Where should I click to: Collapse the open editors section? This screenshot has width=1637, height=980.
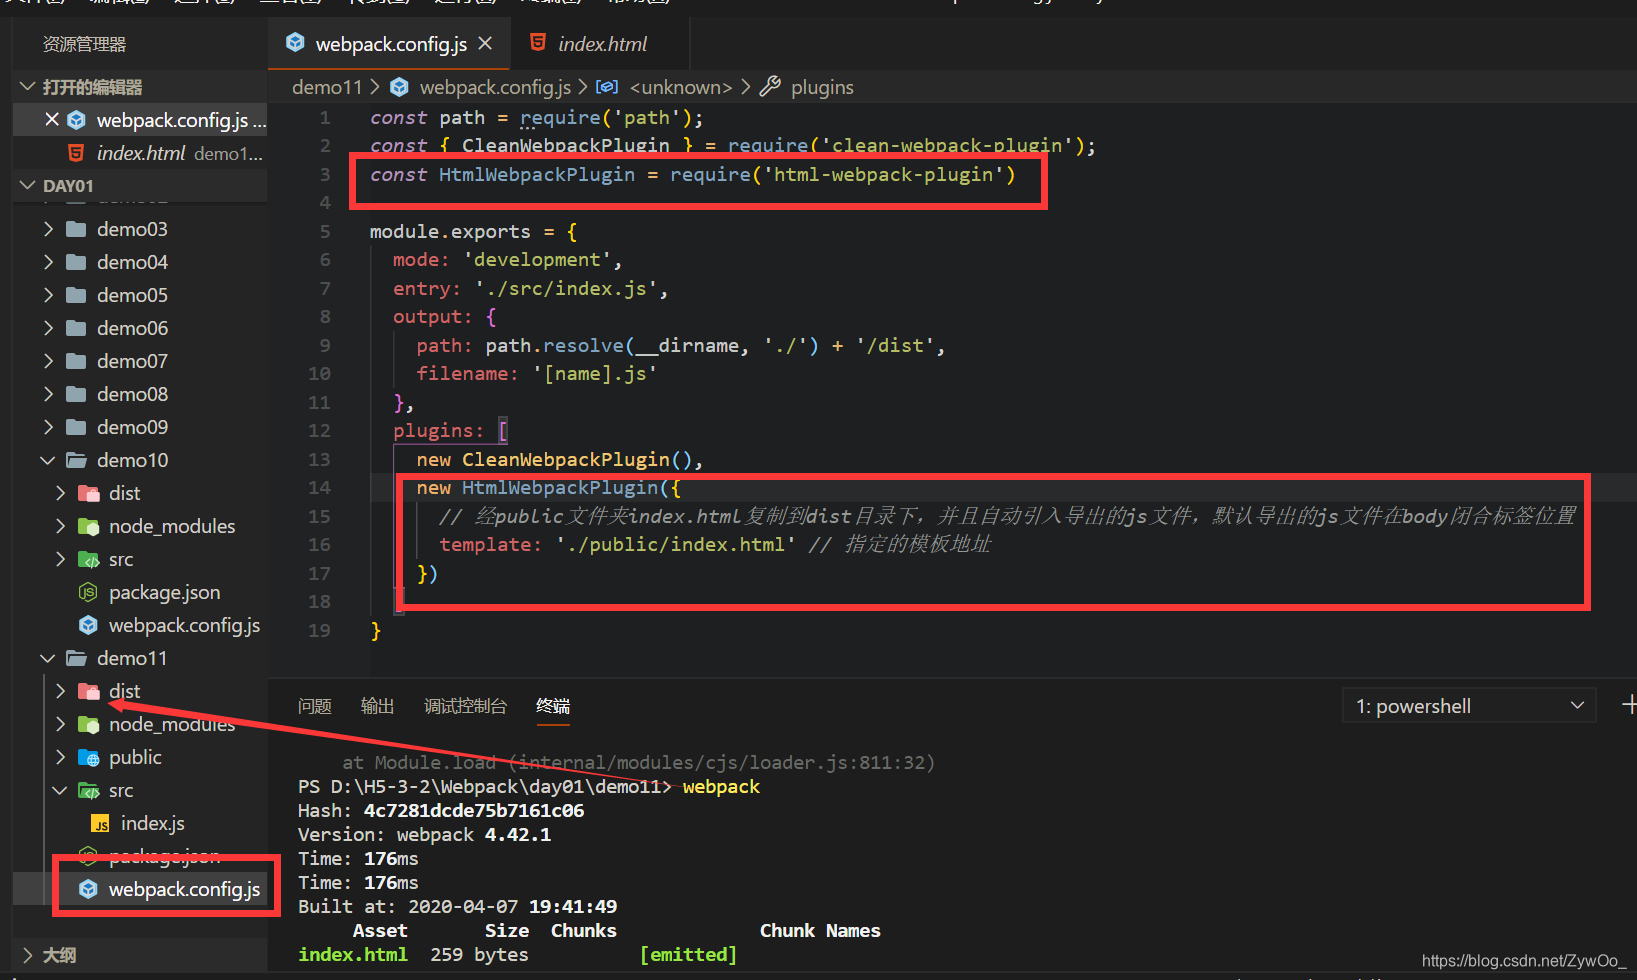tap(28, 87)
